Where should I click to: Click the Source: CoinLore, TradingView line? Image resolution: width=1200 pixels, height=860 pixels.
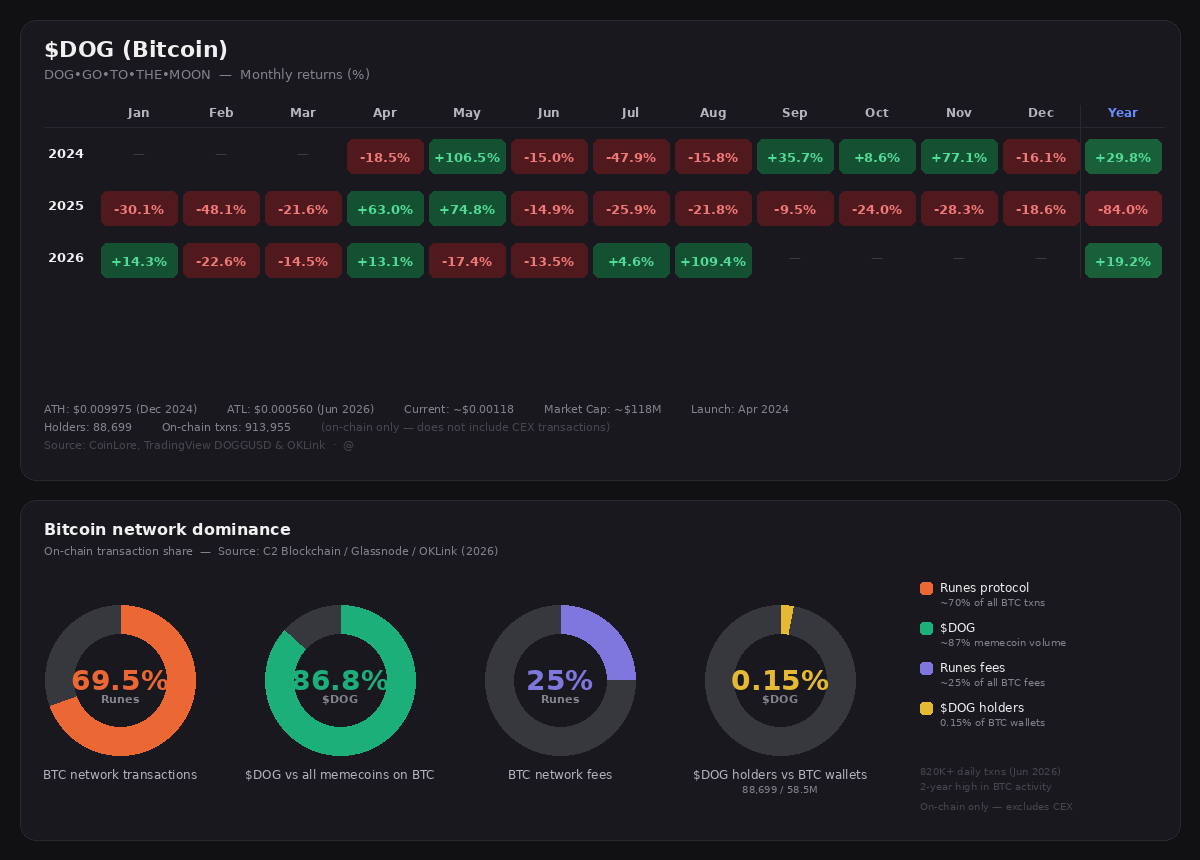[198, 445]
